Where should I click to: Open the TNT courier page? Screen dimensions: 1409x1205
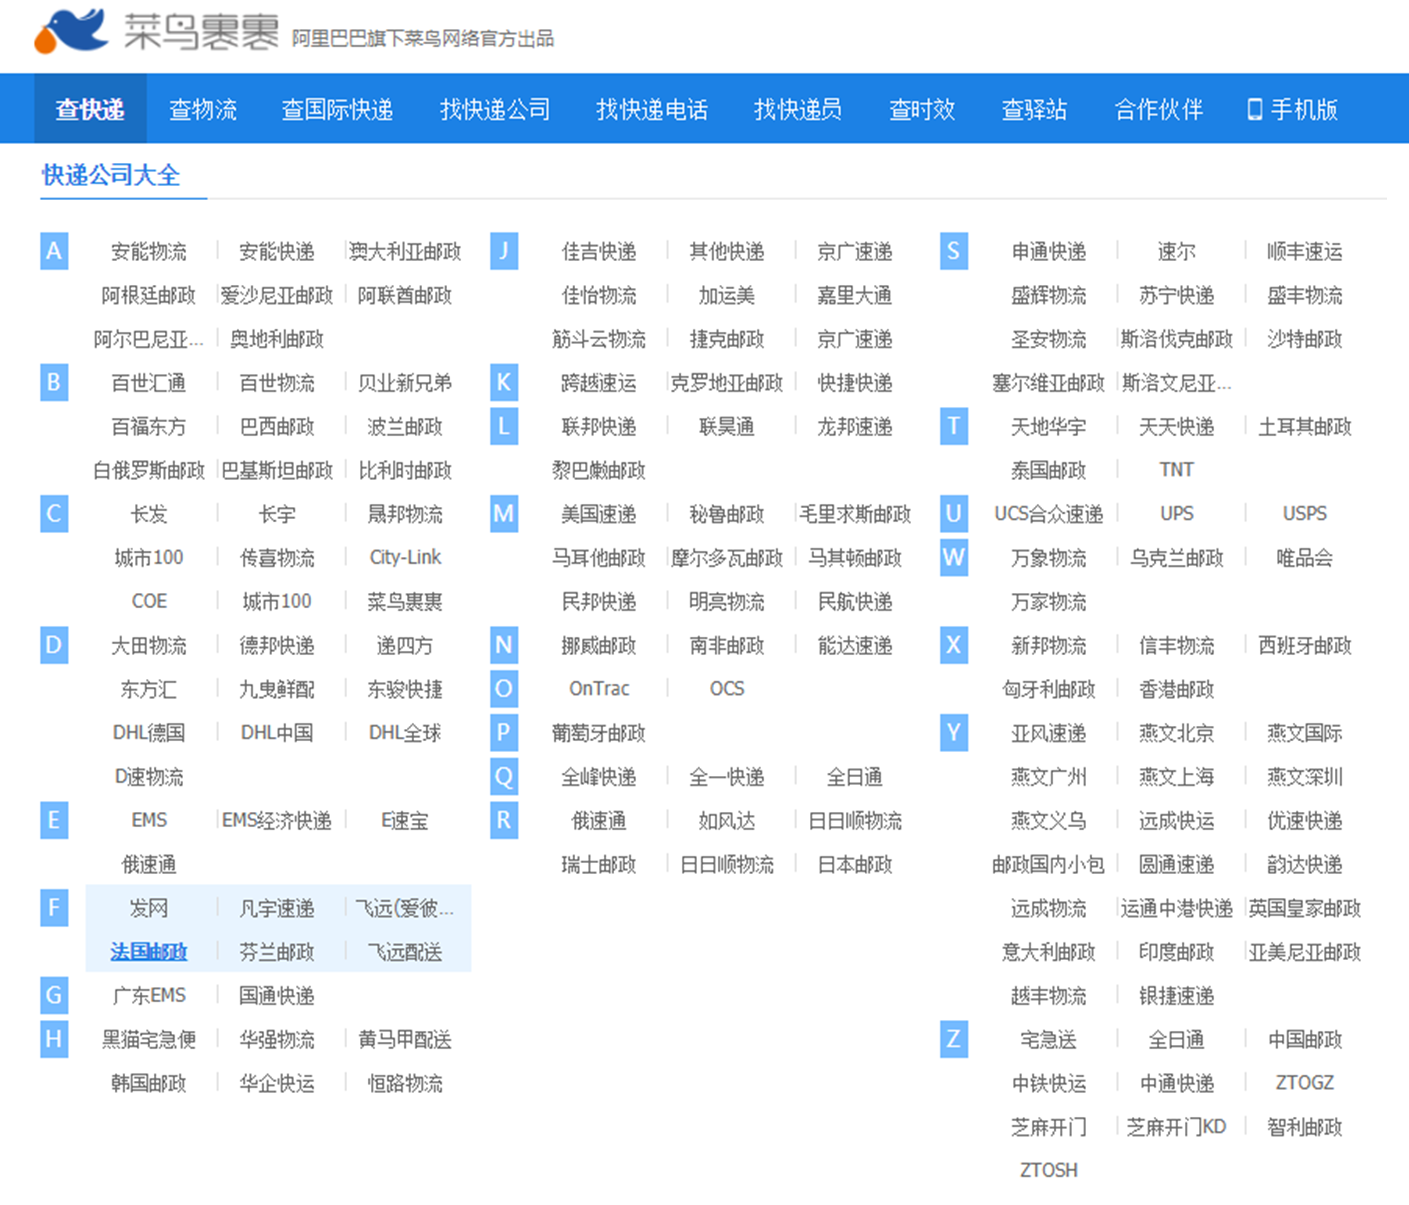click(x=1176, y=469)
